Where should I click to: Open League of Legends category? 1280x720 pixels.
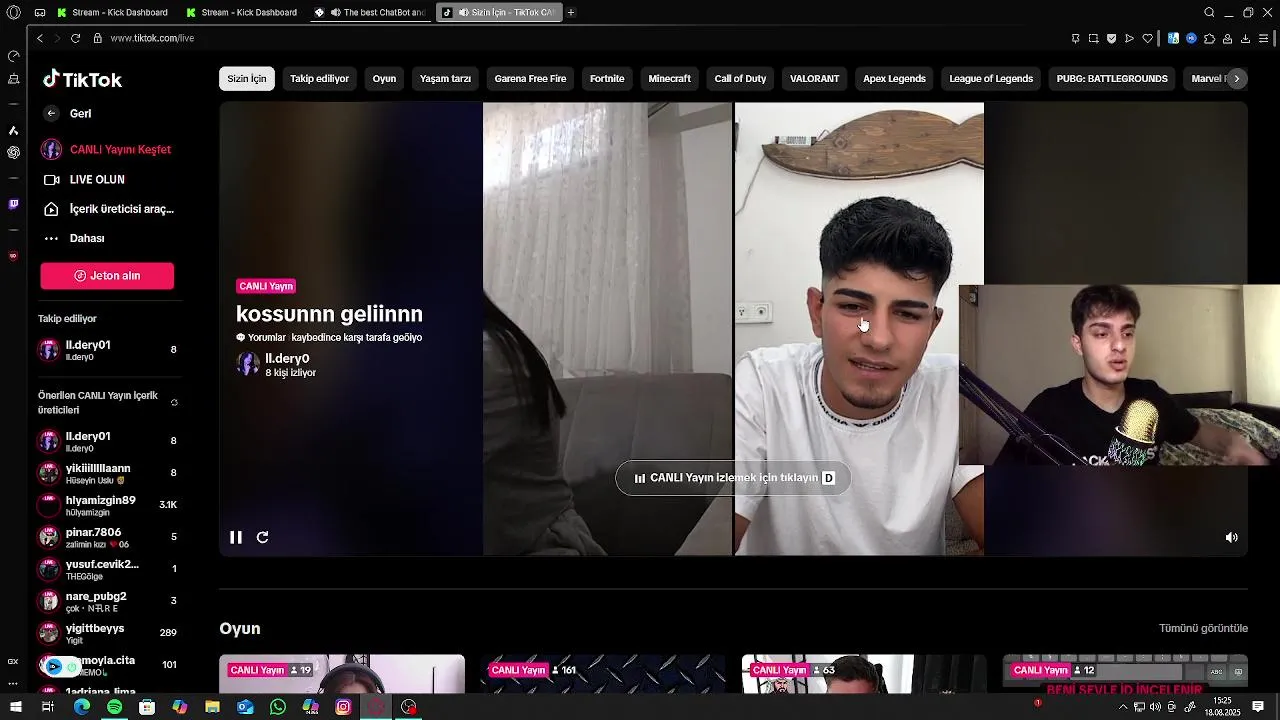(991, 79)
